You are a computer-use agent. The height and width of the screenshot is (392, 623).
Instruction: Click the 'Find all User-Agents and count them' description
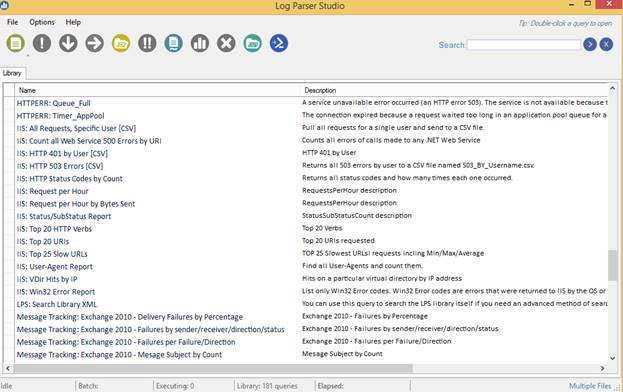coord(362,266)
